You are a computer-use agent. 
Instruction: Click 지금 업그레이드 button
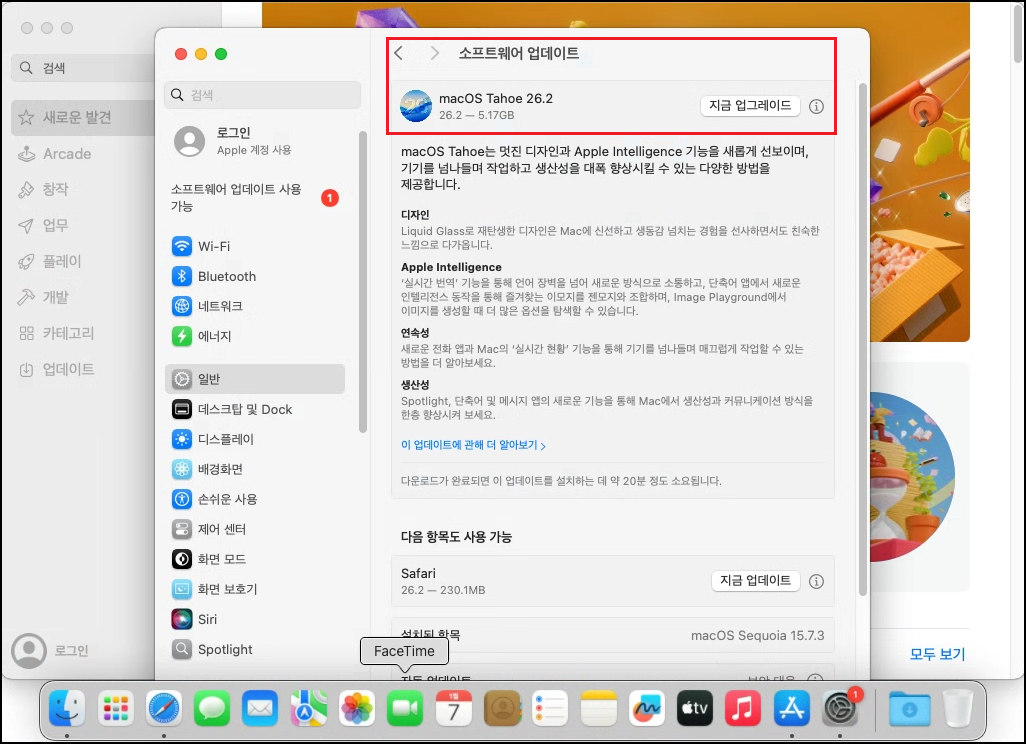(x=750, y=105)
